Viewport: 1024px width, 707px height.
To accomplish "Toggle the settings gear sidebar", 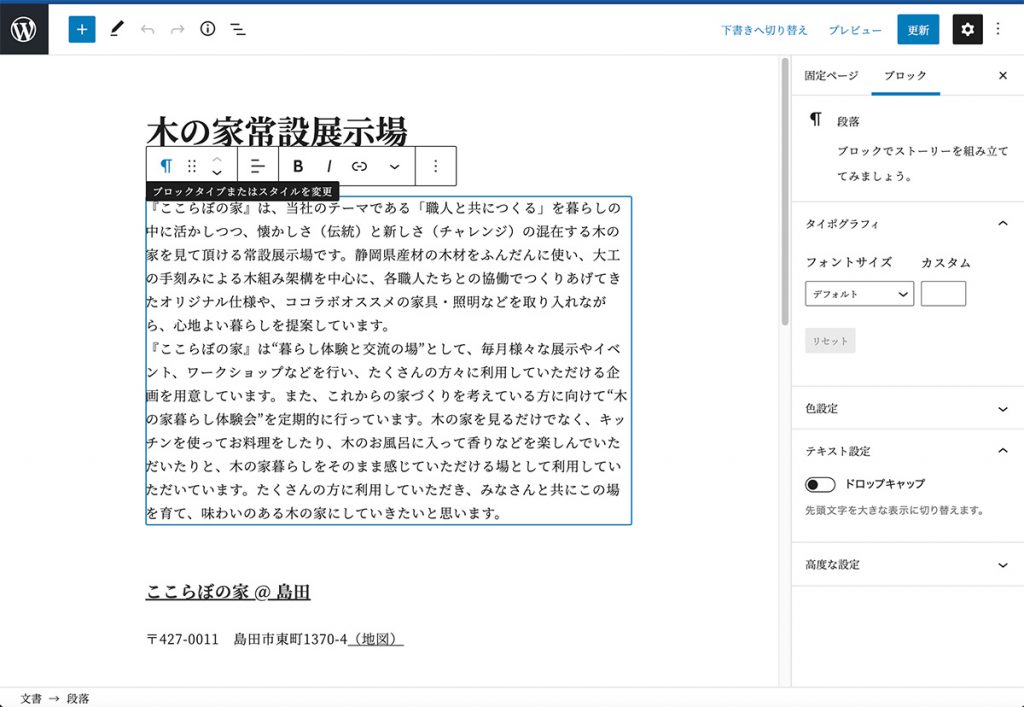I will pyautogui.click(x=967, y=29).
